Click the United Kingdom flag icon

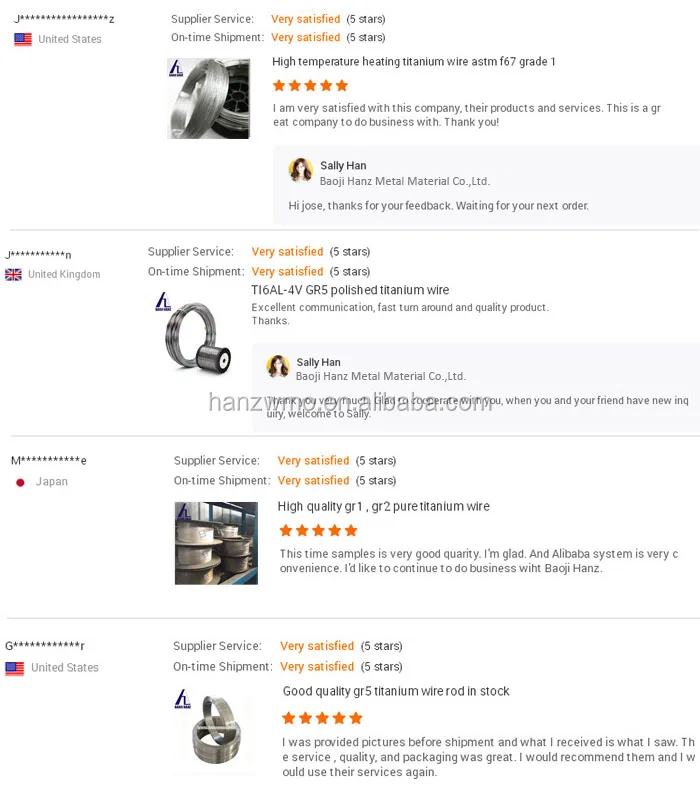[13, 274]
